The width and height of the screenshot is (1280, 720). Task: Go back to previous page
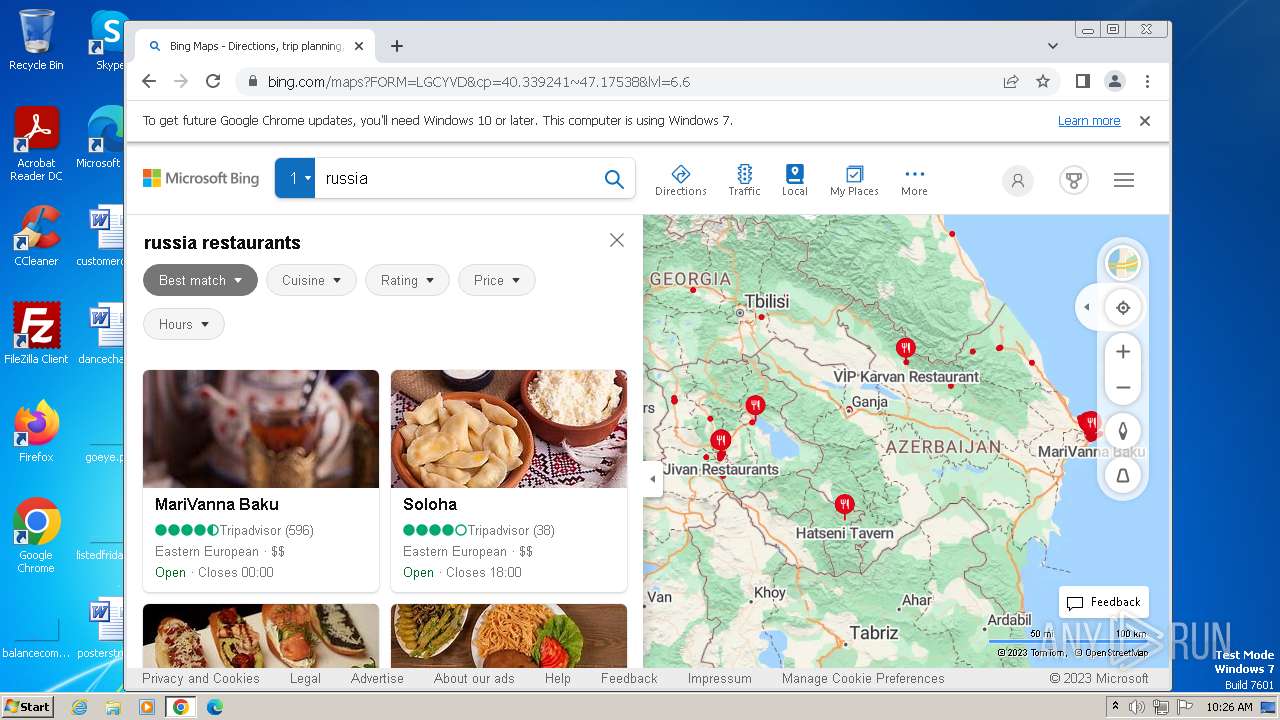pos(149,82)
